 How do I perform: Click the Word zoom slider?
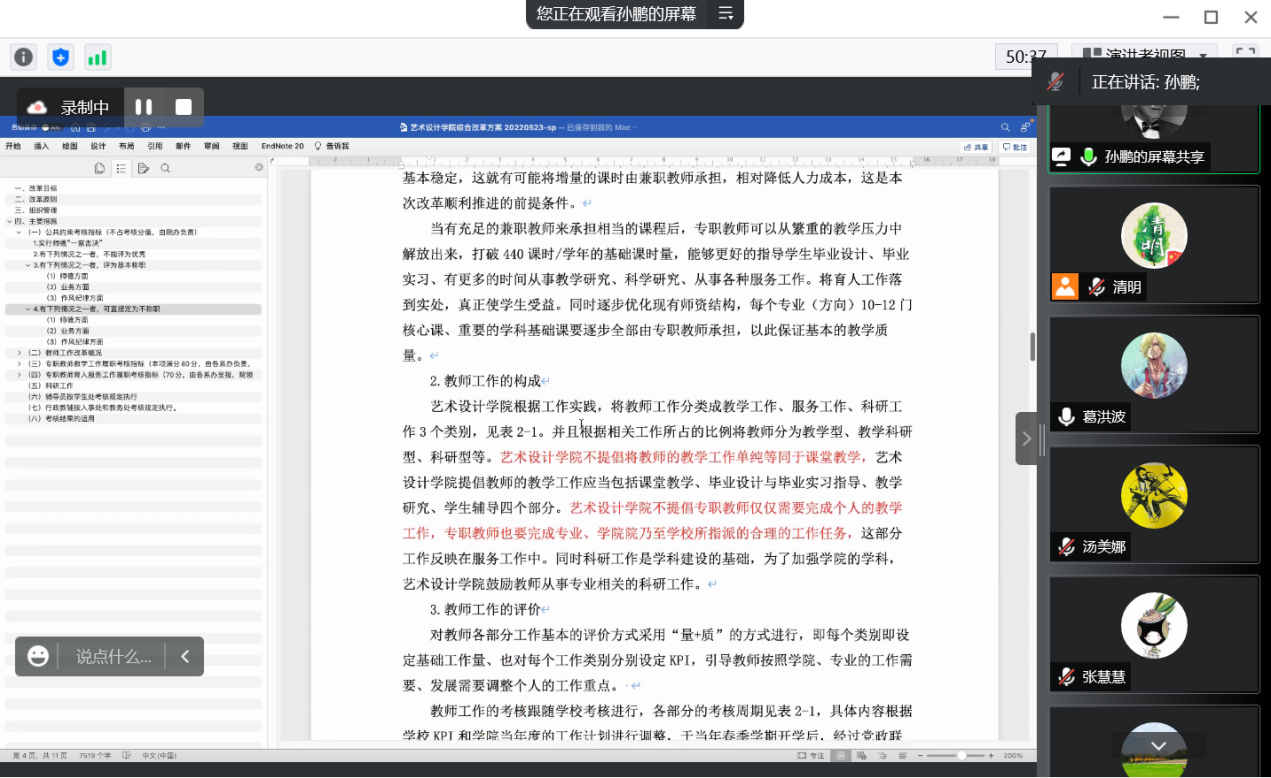coord(960,755)
